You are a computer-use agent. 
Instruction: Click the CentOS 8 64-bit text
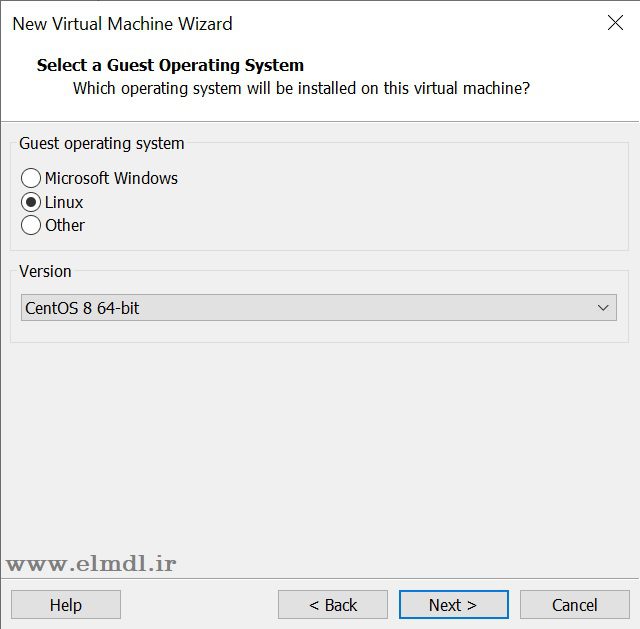coord(82,308)
